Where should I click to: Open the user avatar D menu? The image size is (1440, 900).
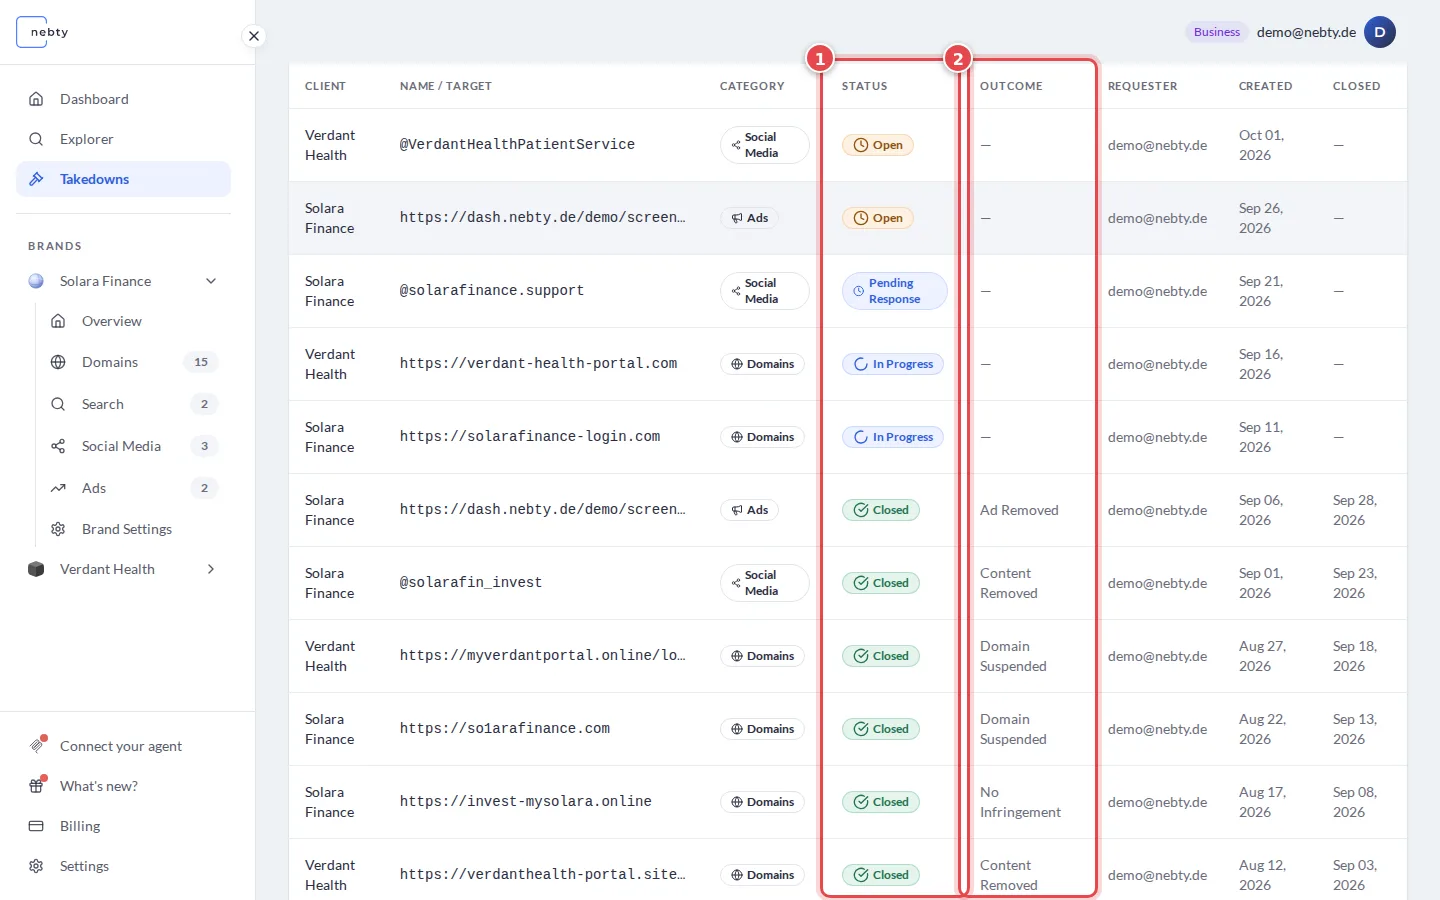click(1380, 32)
